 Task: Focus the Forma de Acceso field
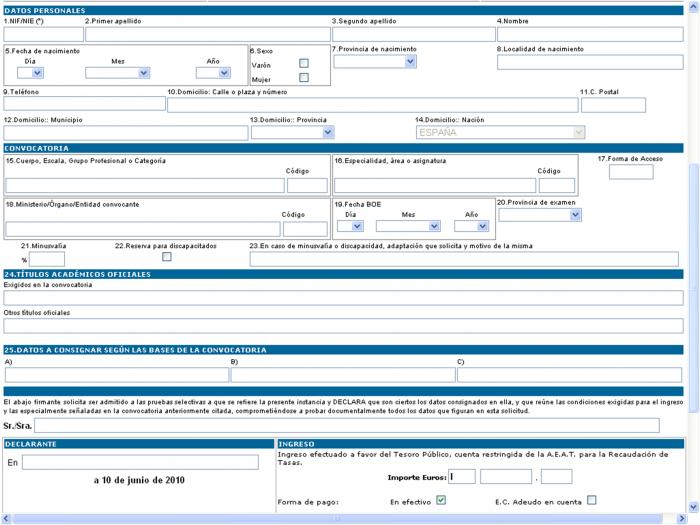pyautogui.click(x=631, y=172)
